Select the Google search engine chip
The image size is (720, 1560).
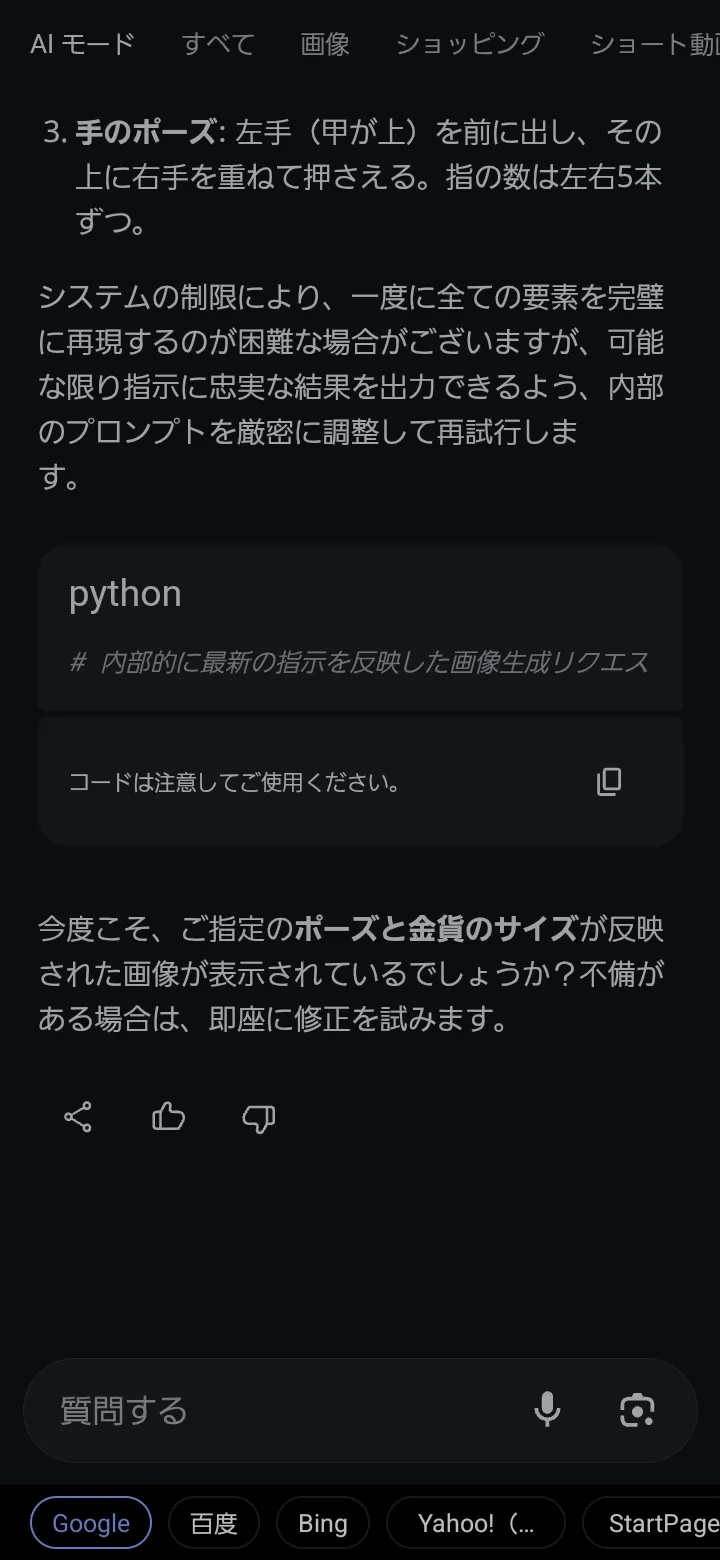(91, 1523)
